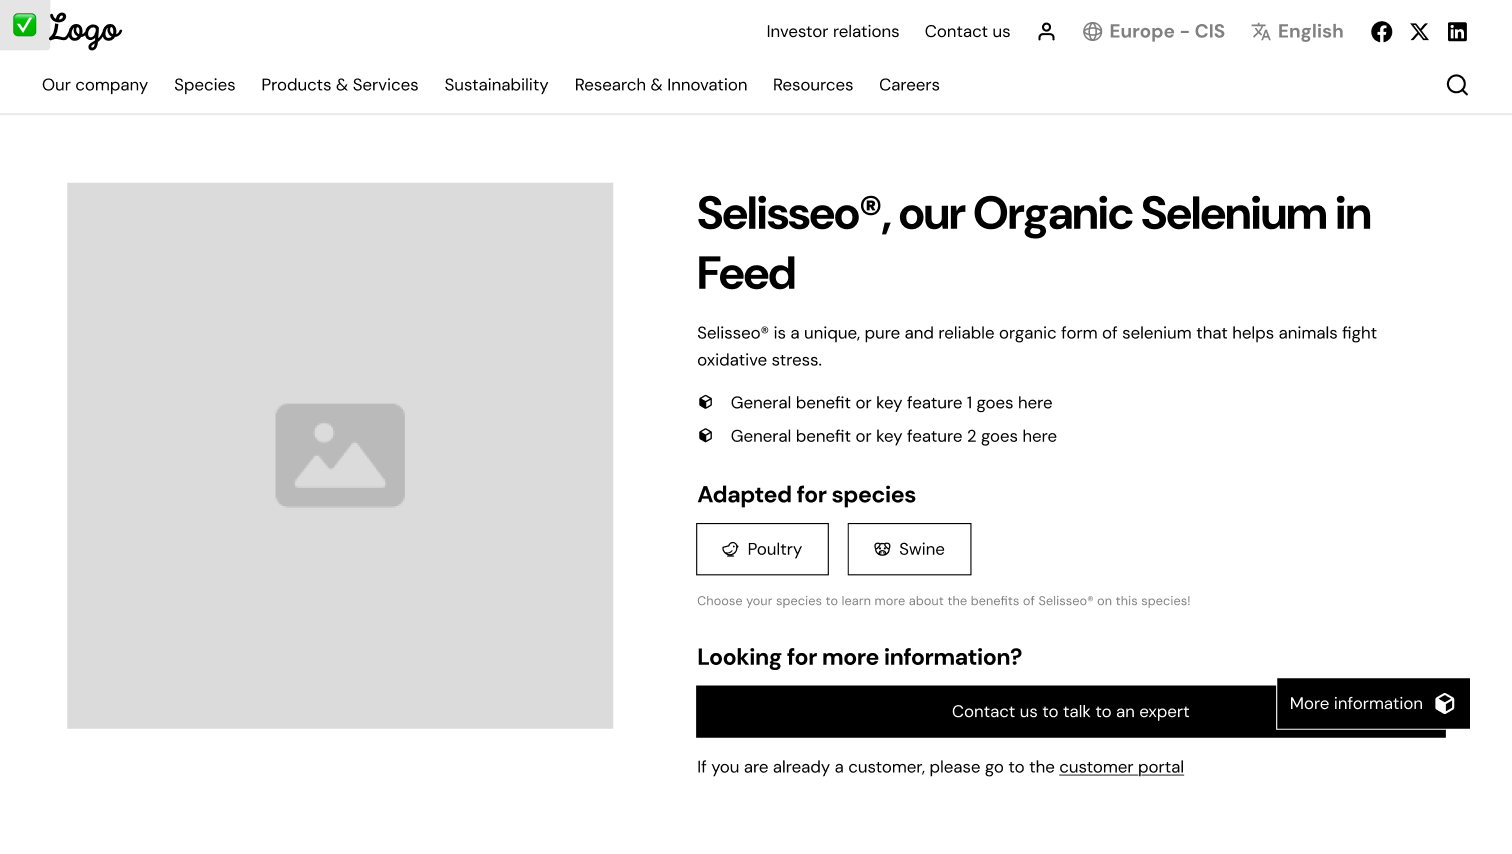The image size is (1512, 854).
Task: Click the search magnifier icon
Action: 1457,85
